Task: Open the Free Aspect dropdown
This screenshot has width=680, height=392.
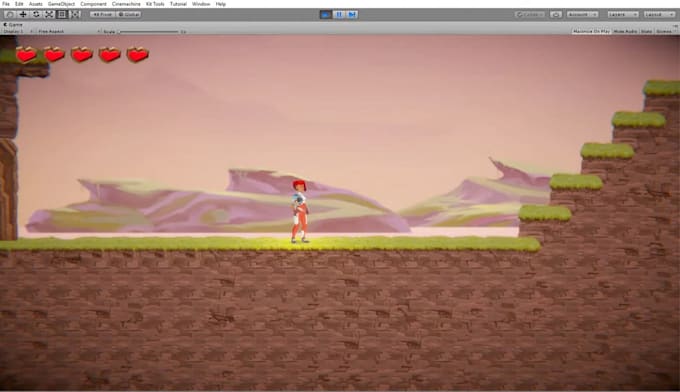Action: (x=68, y=32)
